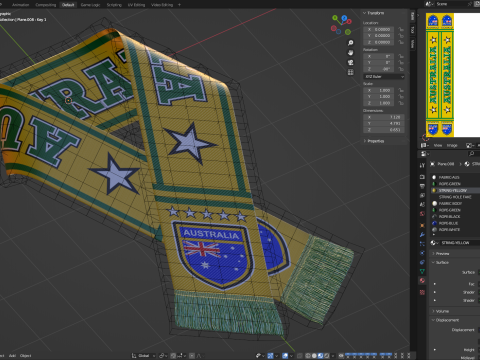Lock Scale Y axis

(401, 97)
